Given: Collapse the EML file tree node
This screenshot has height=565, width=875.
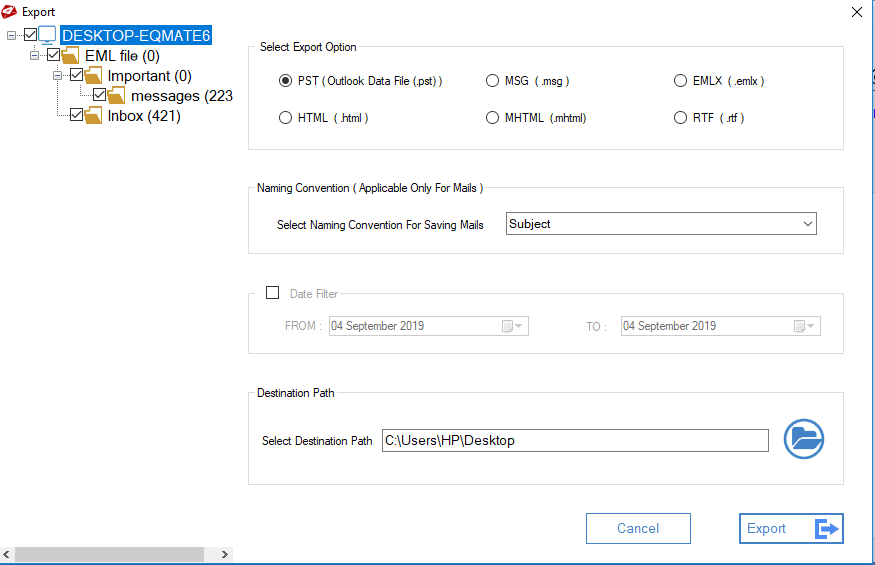Looking at the screenshot, I should tap(34, 55).
